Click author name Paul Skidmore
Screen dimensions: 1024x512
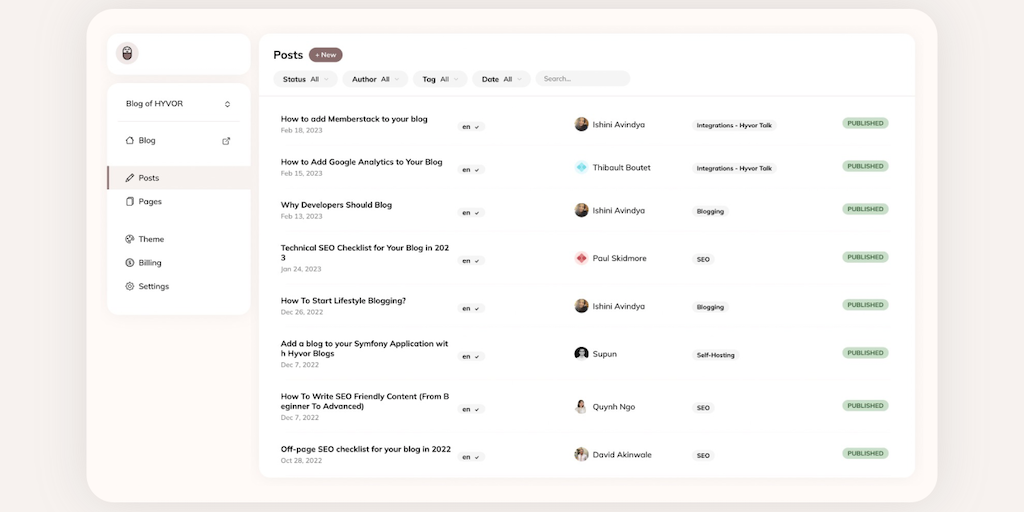point(620,259)
